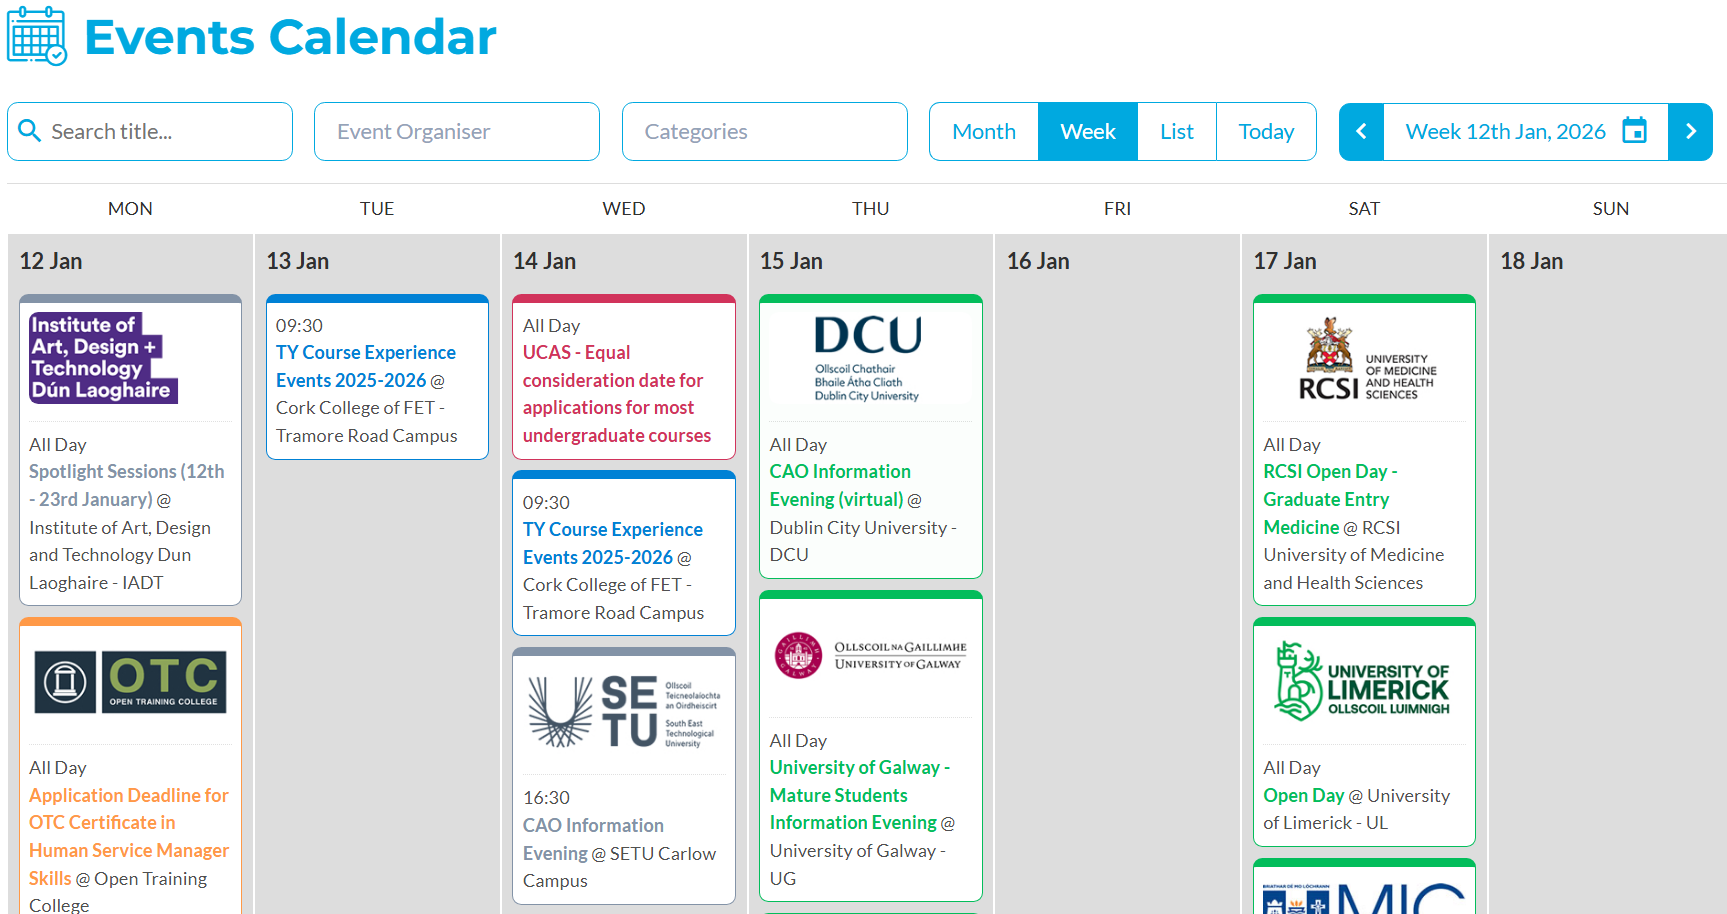Open the Event Organiser selector

(456, 131)
